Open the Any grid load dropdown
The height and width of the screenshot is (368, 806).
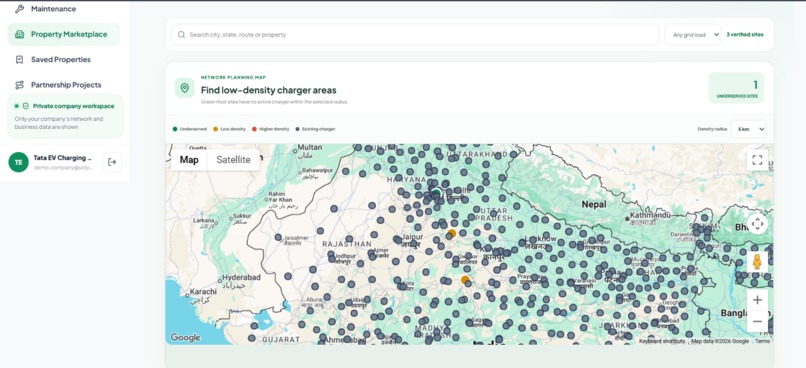coord(692,35)
